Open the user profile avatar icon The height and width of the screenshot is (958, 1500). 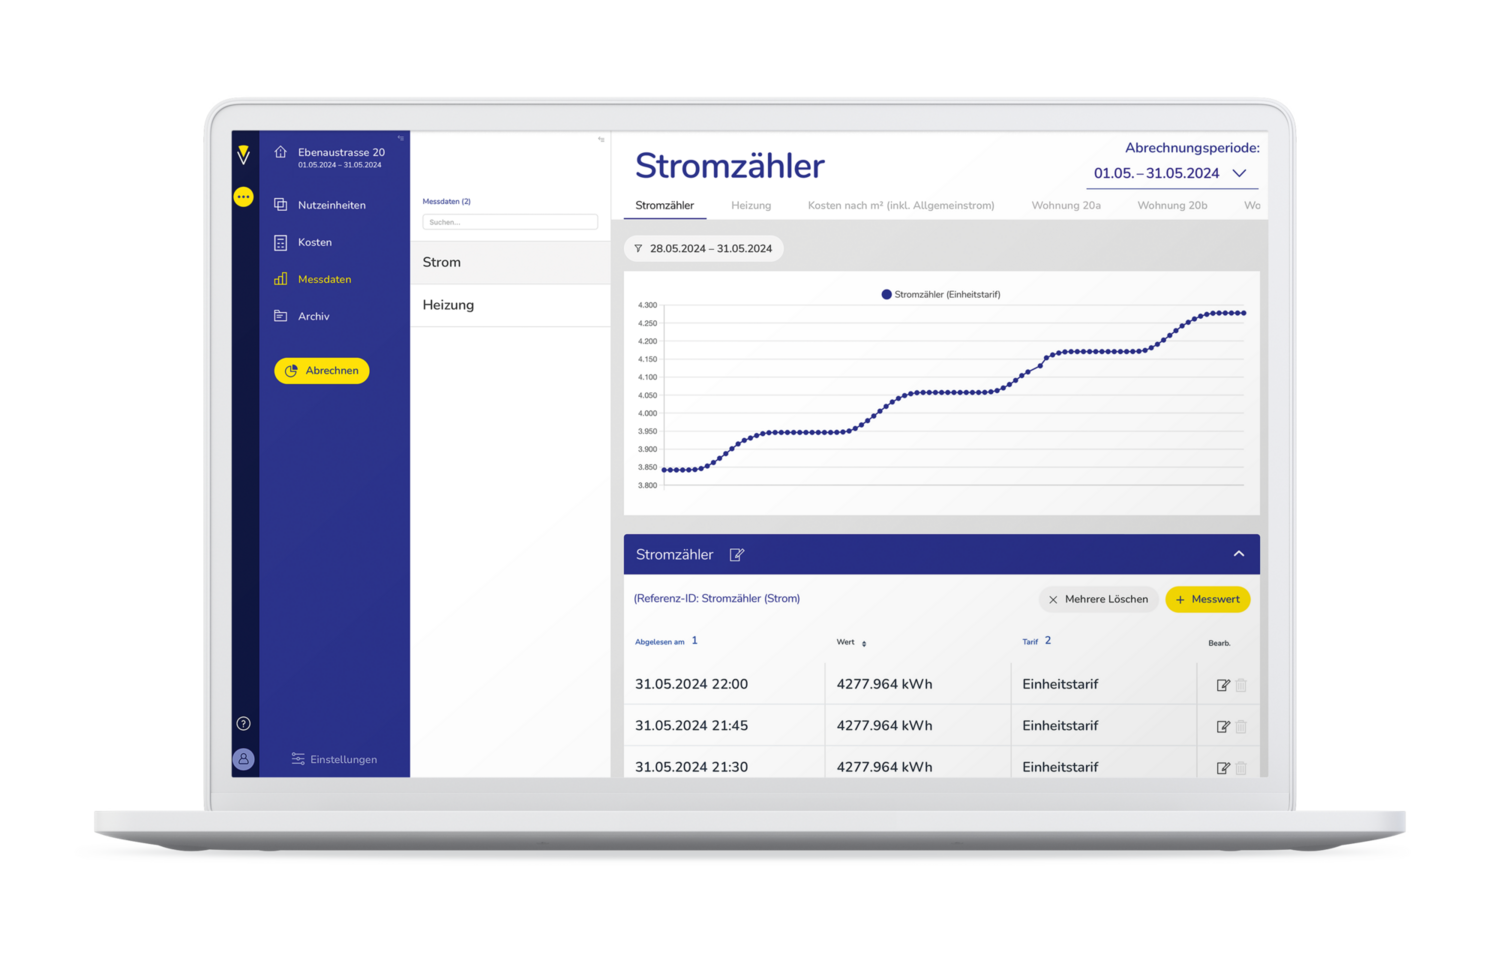click(243, 759)
